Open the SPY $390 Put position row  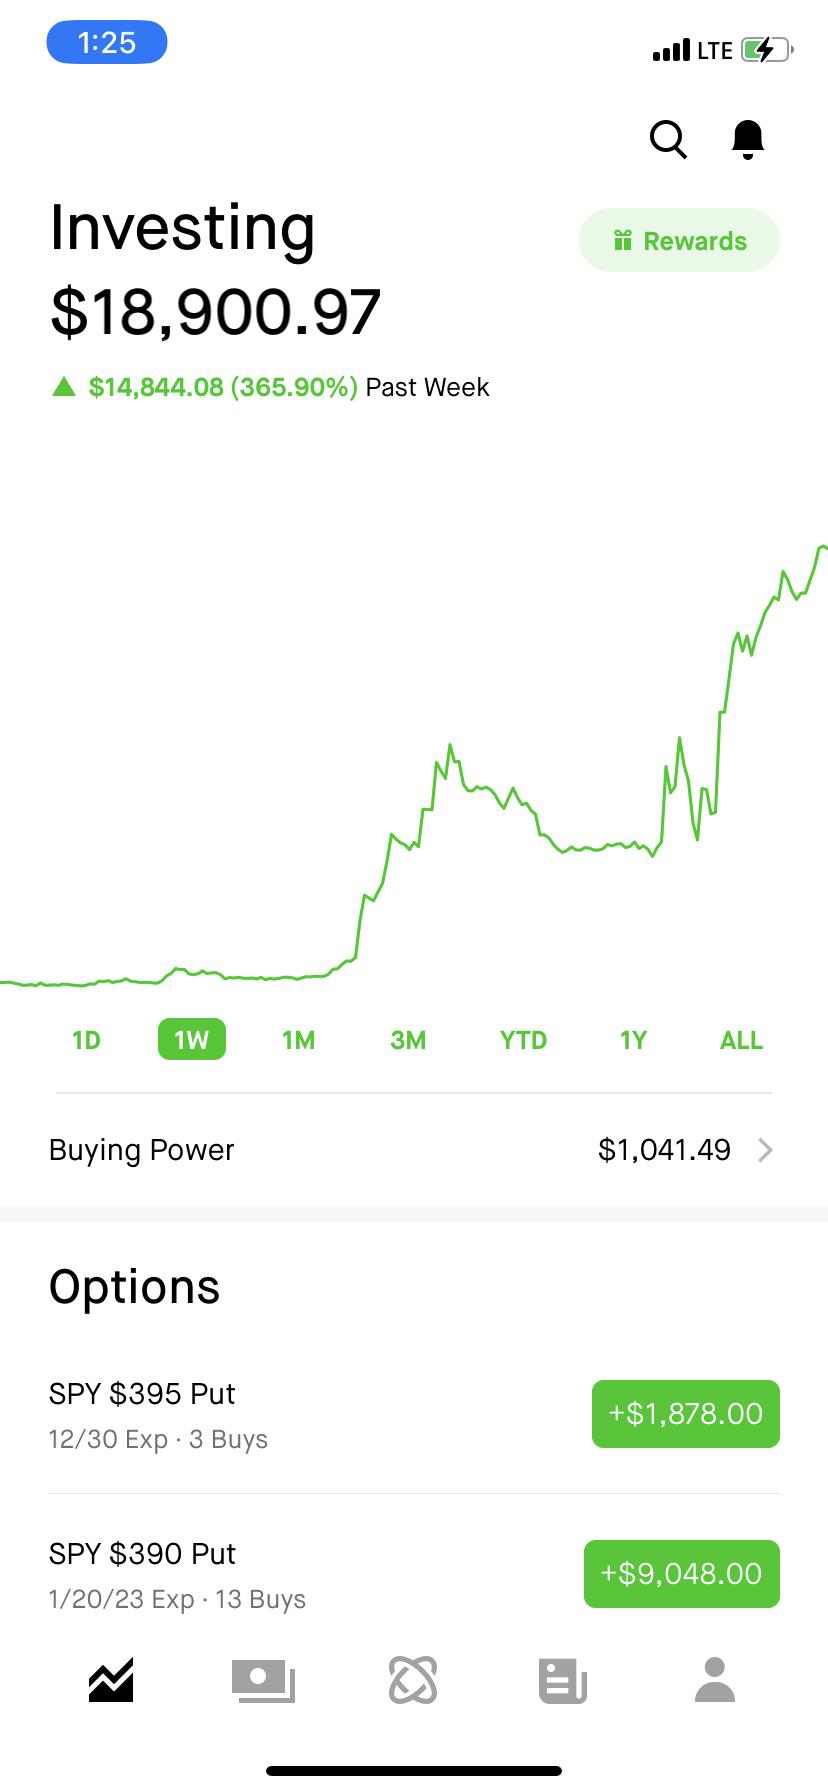(250, 1574)
